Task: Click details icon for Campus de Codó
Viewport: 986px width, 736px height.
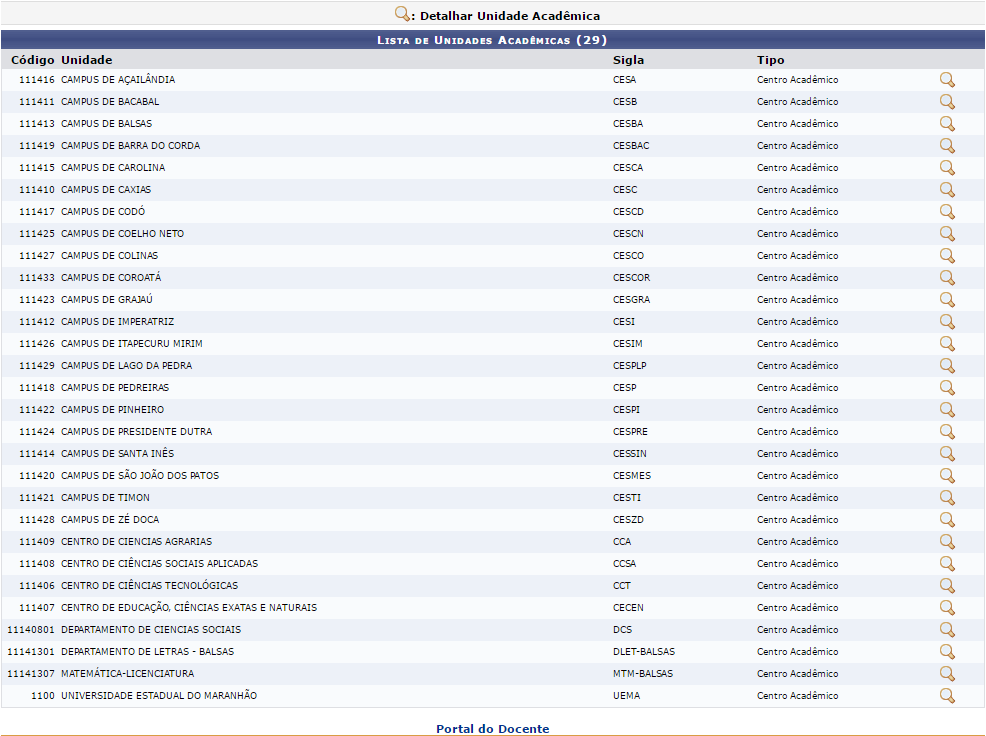Action: coord(946,212)
